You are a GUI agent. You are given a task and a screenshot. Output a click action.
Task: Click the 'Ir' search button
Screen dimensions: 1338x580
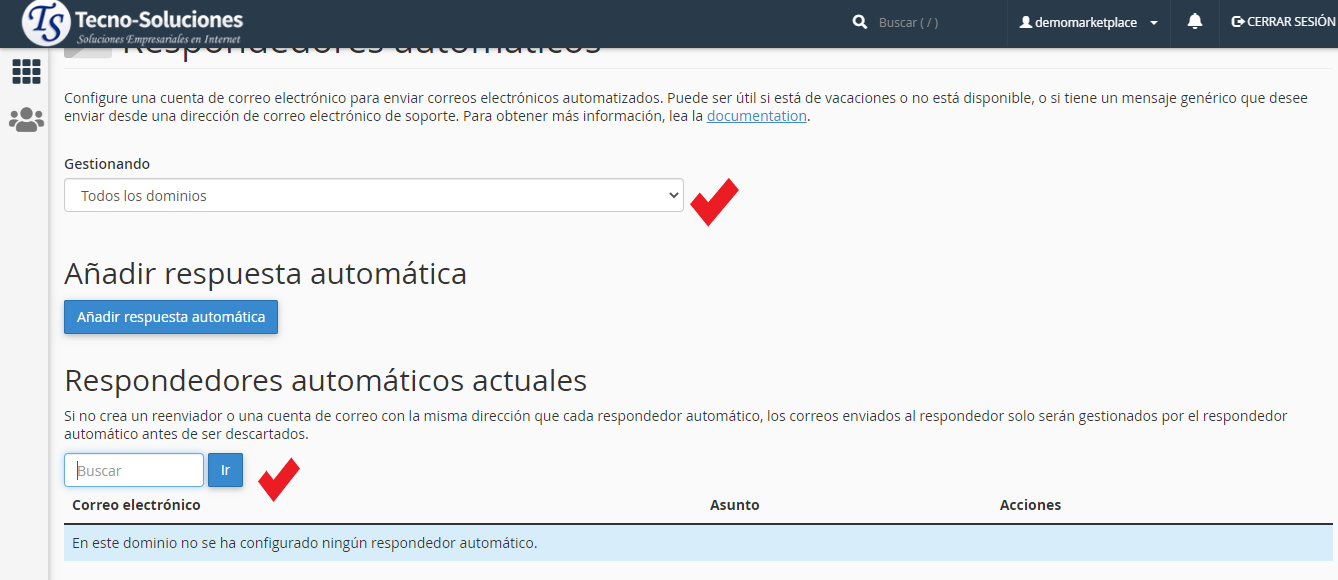click(x=225, y=470)
